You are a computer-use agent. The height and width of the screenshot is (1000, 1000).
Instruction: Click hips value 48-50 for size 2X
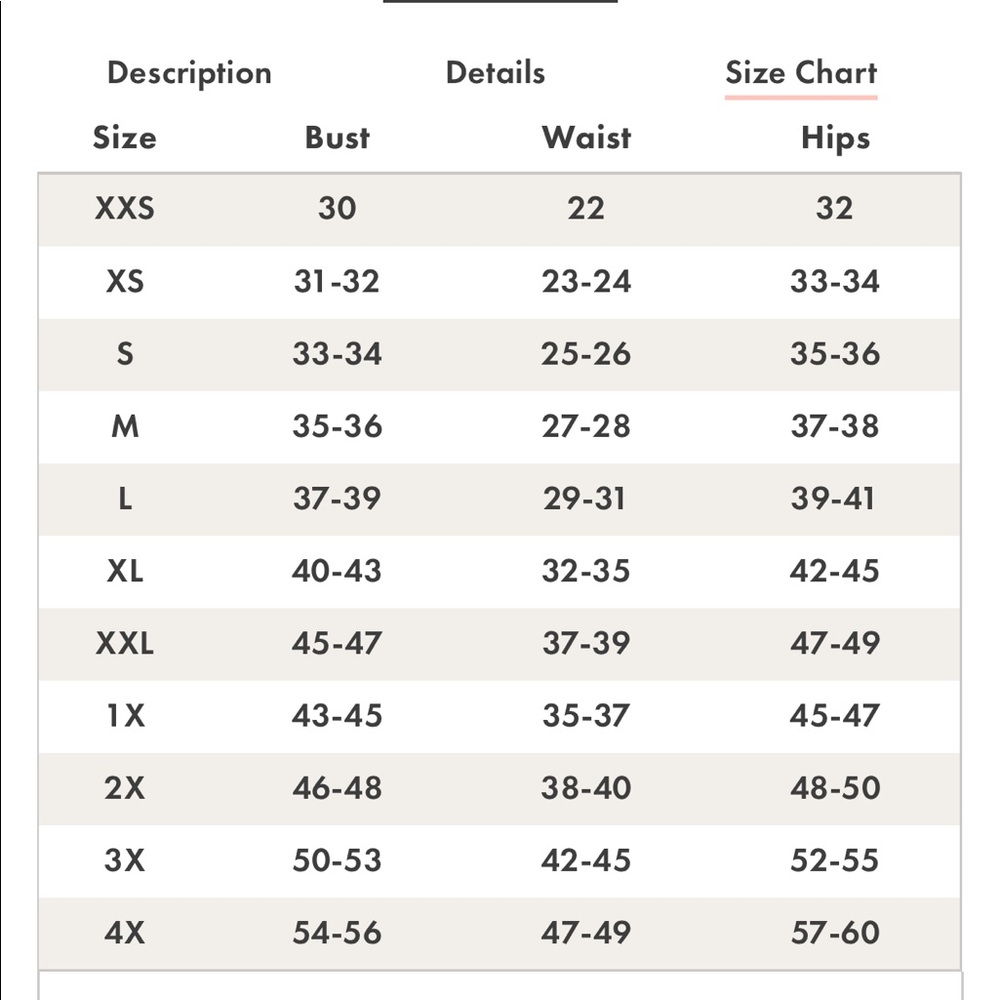point(835,788)
